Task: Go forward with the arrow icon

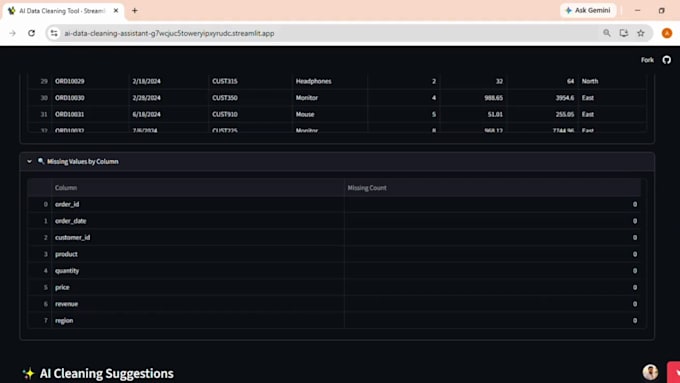Action: pos(12,33)
